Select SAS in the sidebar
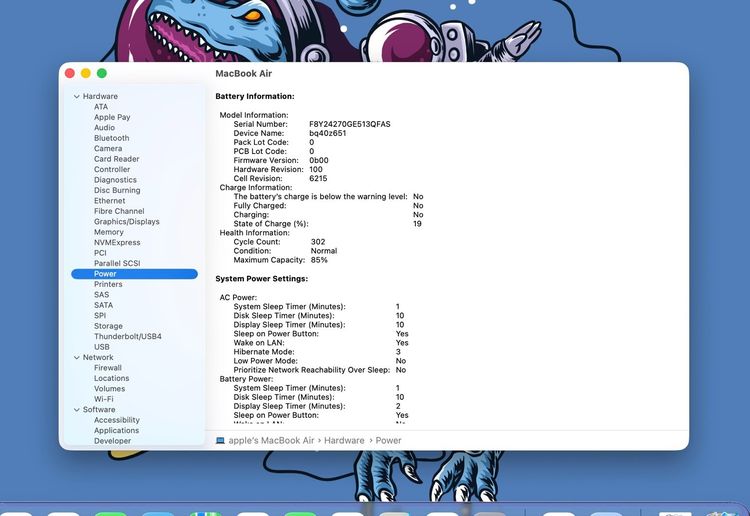Image resolution: width=750 pixels, height=516 pixels. (x=101, y=295)
